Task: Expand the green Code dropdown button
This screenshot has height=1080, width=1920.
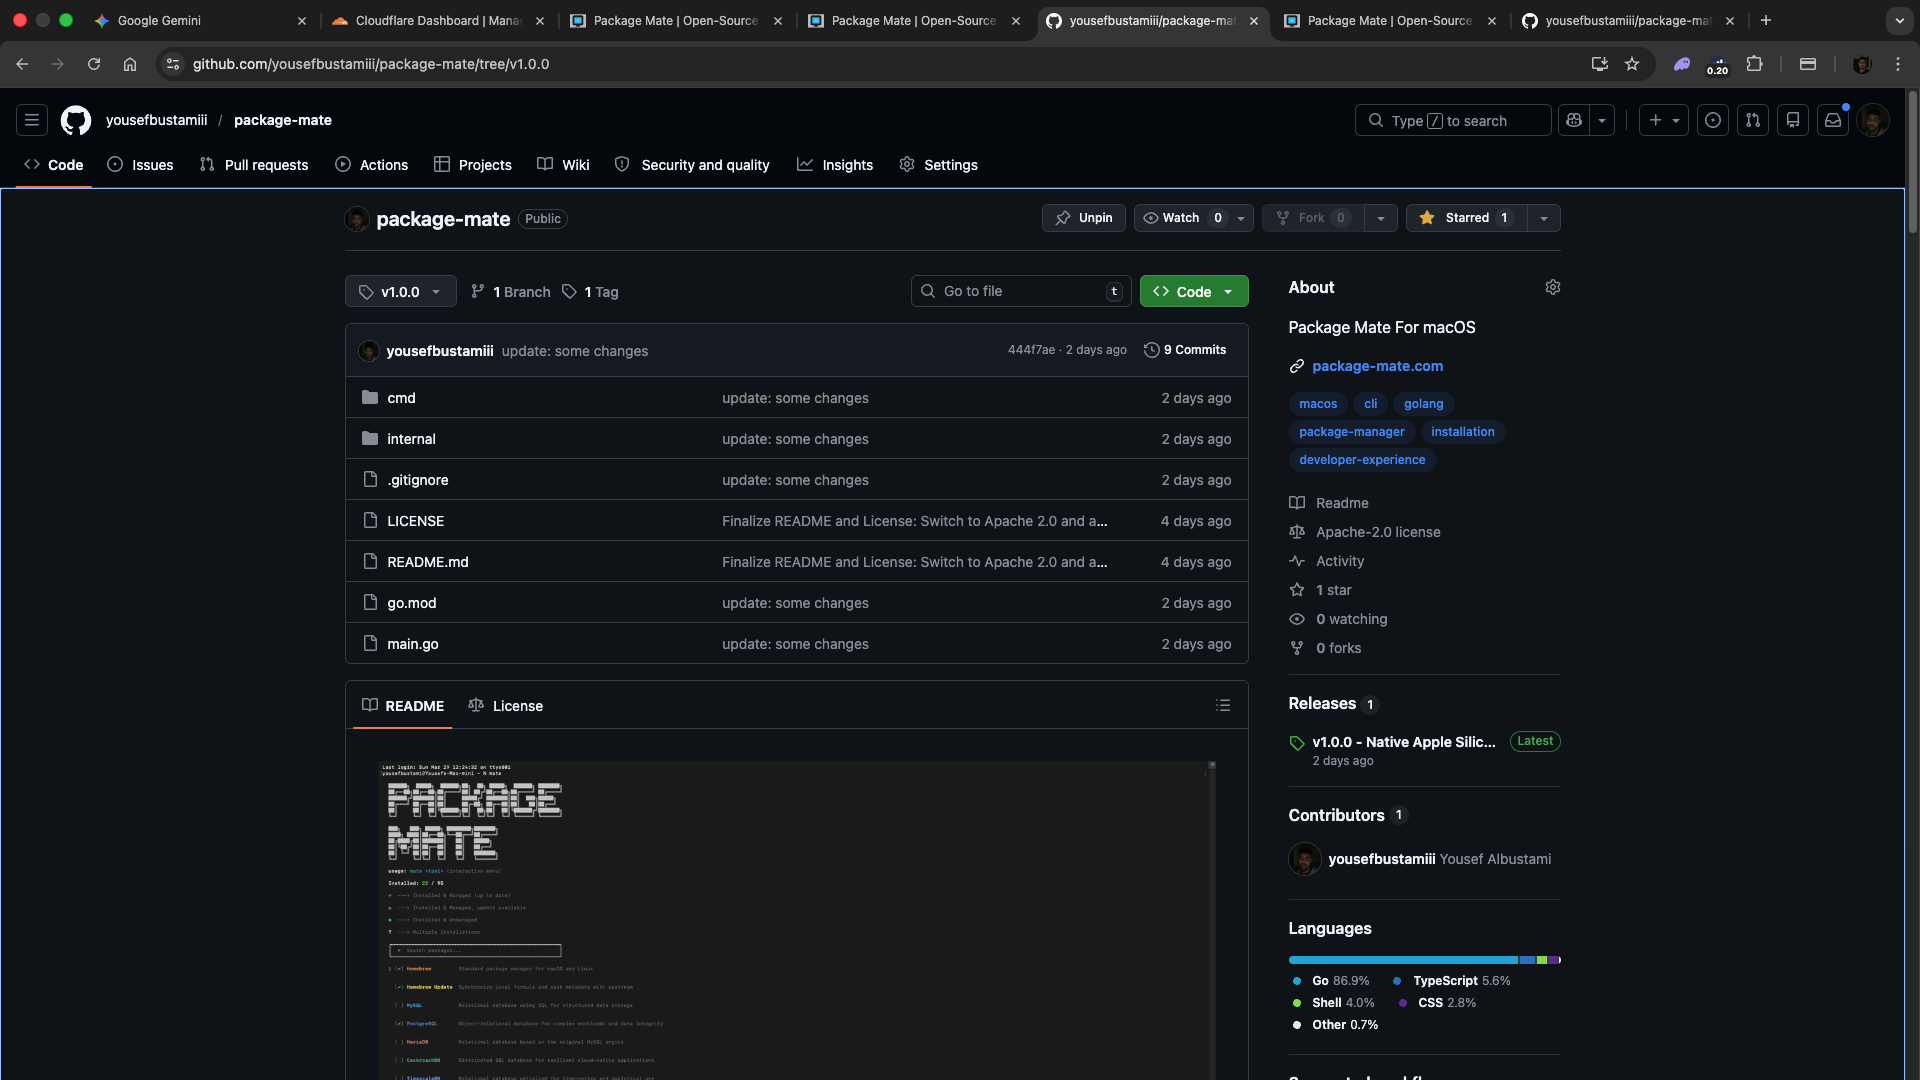Action: pos(1194,292)
